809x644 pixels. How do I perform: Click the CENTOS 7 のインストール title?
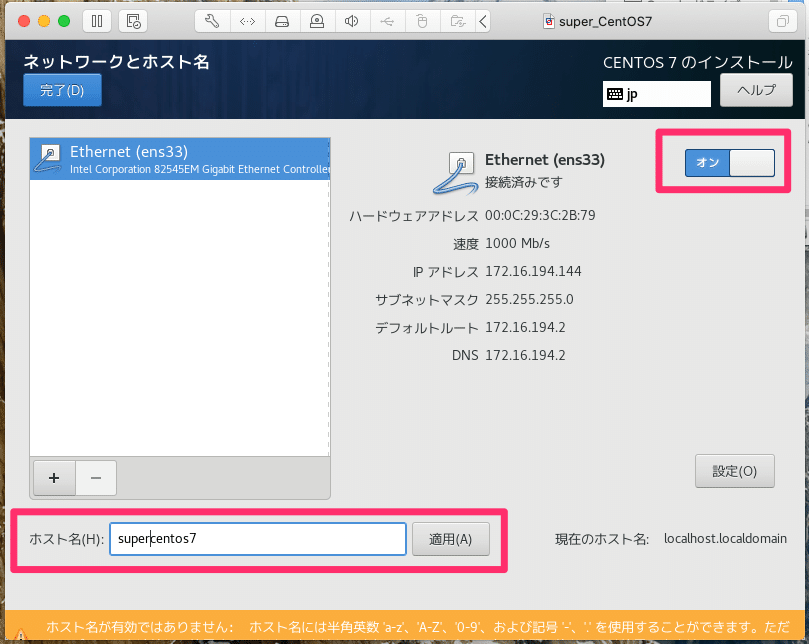click(698, 62)
